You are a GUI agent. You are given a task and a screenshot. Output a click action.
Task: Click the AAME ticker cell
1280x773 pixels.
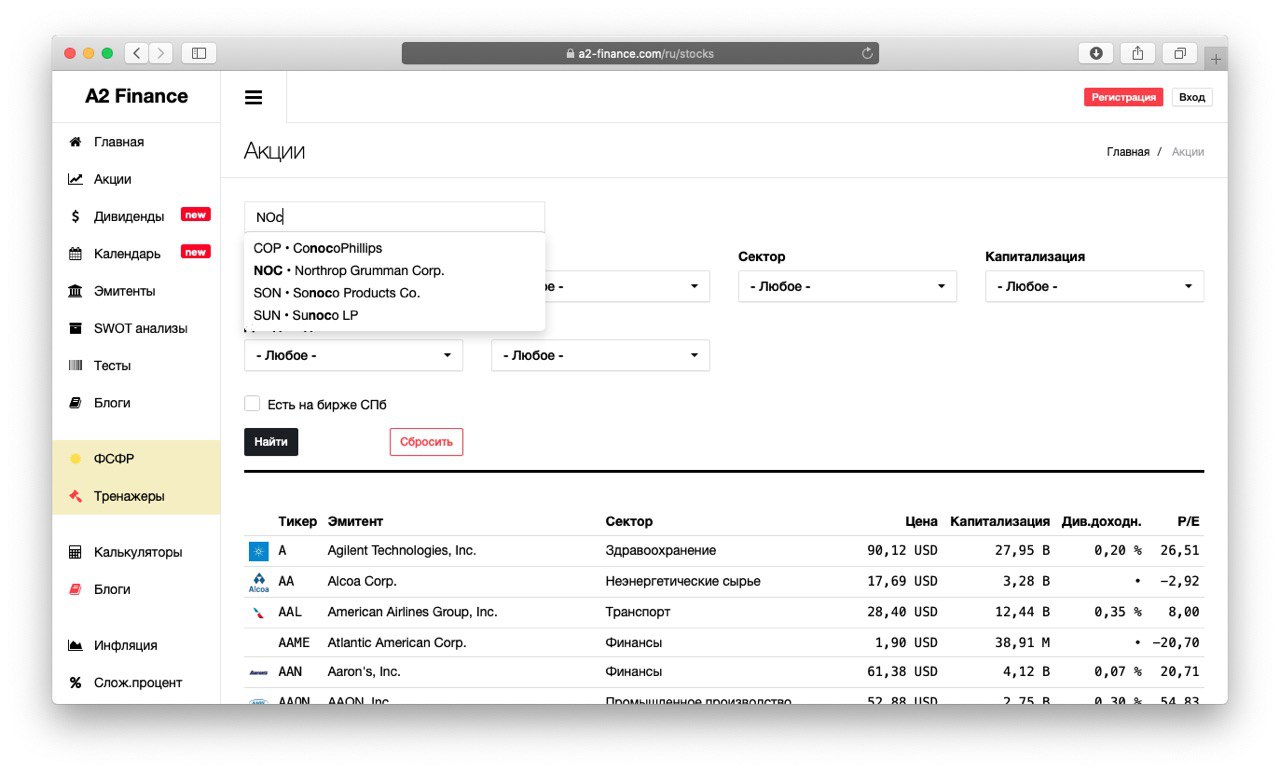pyautogui.click(x=294, y=642)
